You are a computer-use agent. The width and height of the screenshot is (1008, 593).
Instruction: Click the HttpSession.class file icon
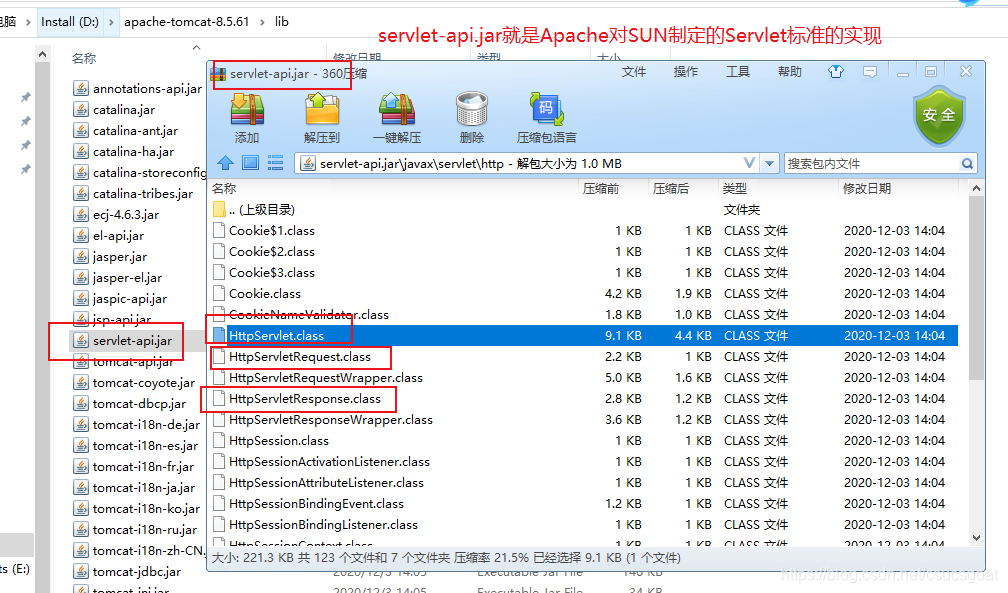pyautogui.click(x=219, y=441)
